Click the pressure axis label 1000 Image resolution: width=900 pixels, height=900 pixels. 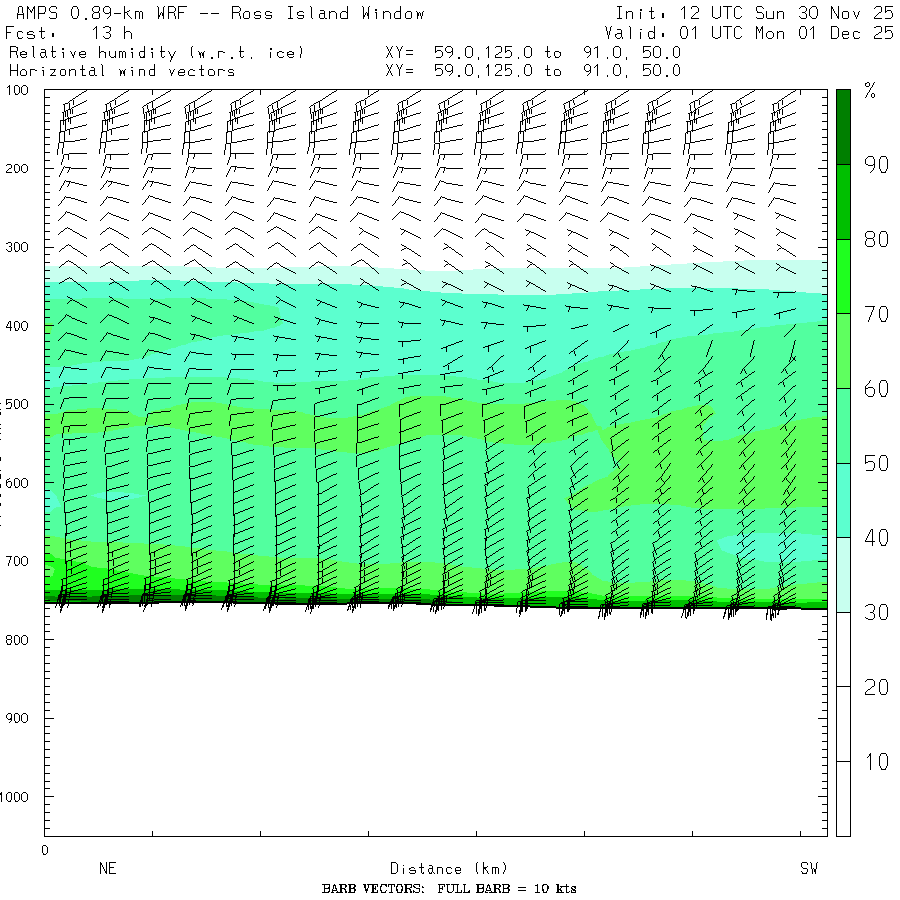pos(14,797)
